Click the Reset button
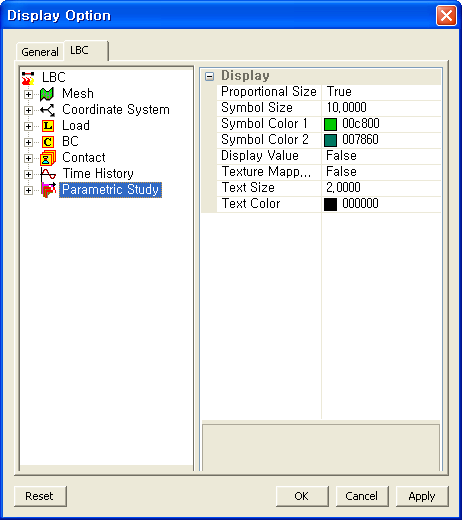Viewport: 462px width, 520px height. (x=40, y=496)
